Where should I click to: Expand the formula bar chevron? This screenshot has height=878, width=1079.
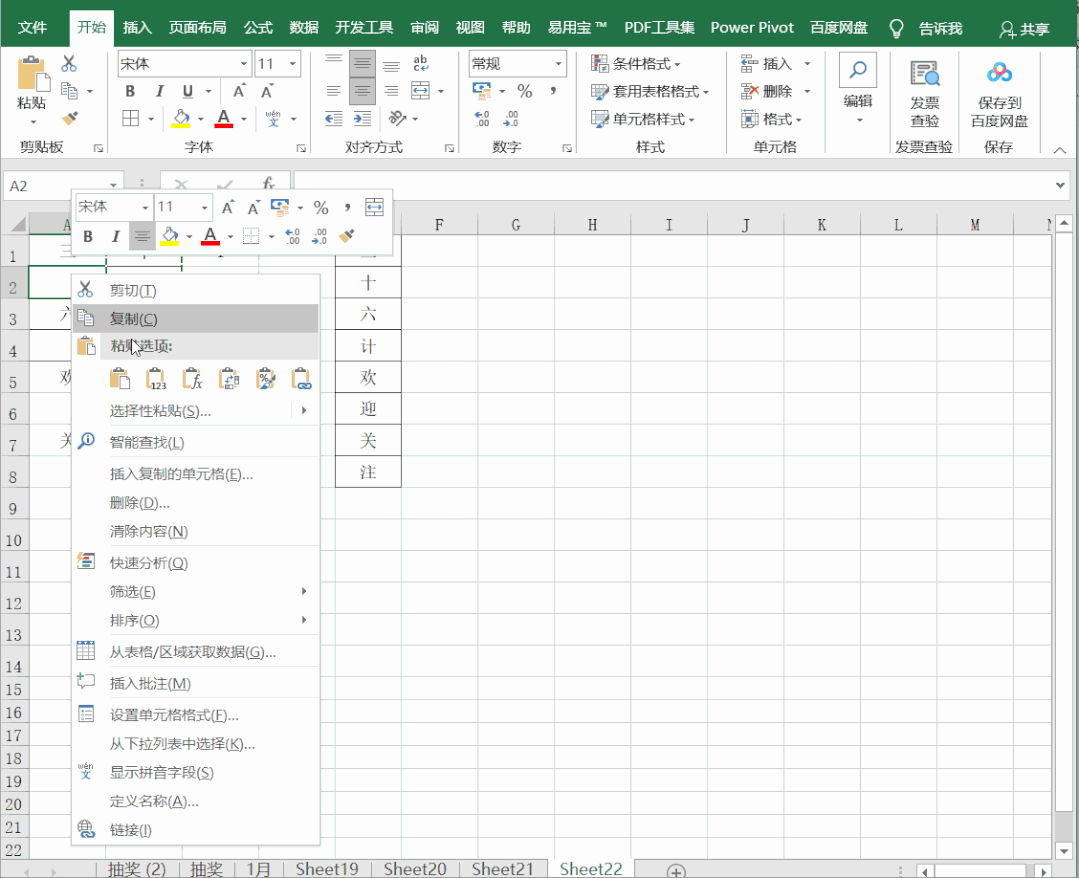point(1060,184)
